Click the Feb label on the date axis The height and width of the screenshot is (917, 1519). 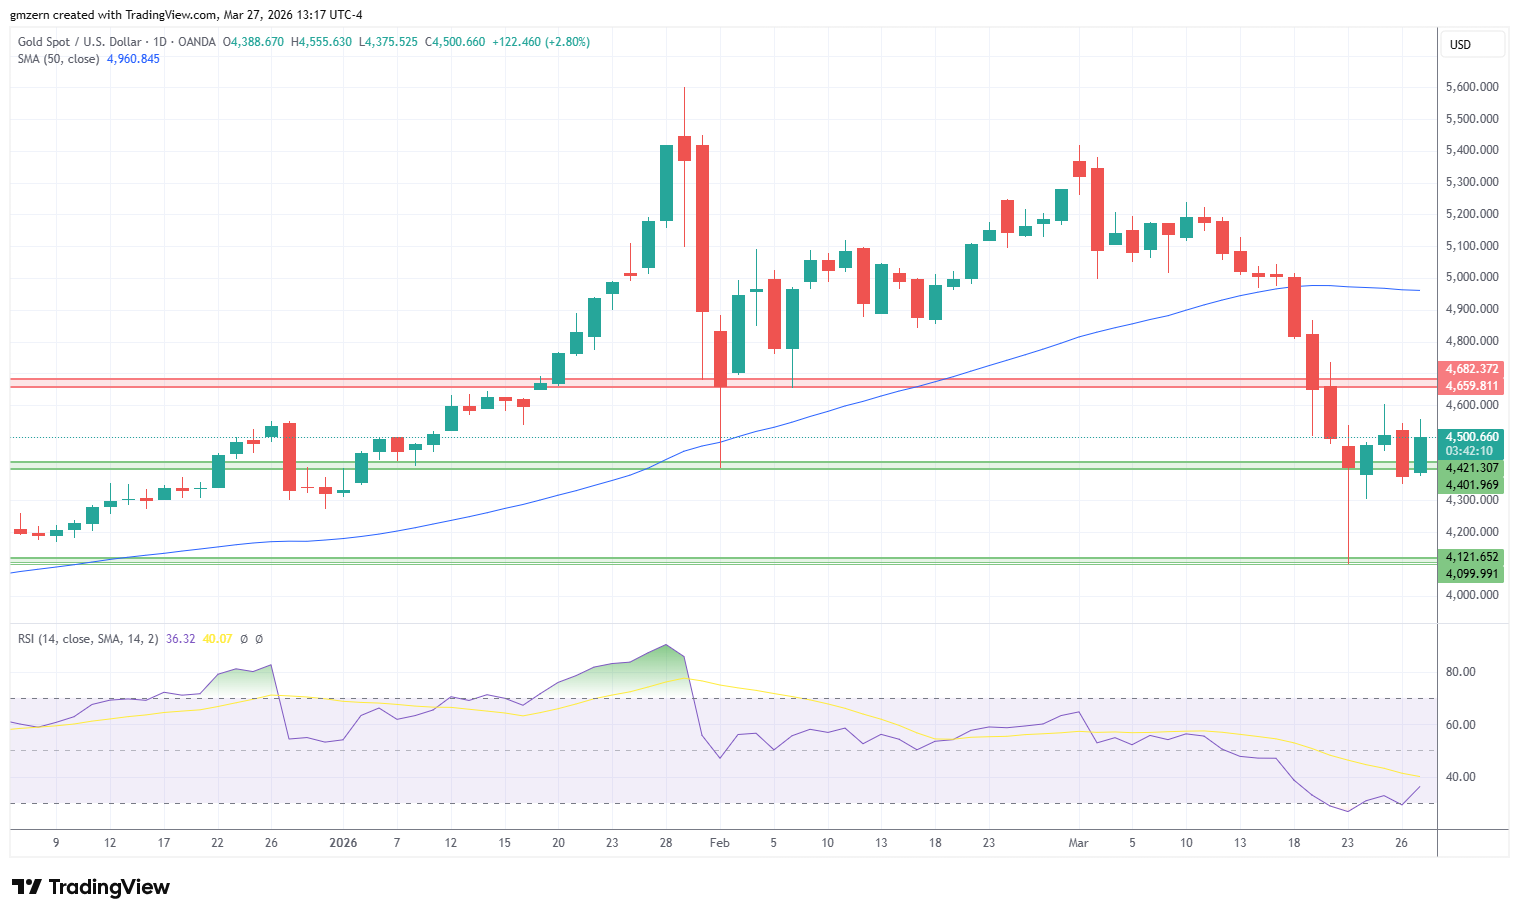coord(719,843)
